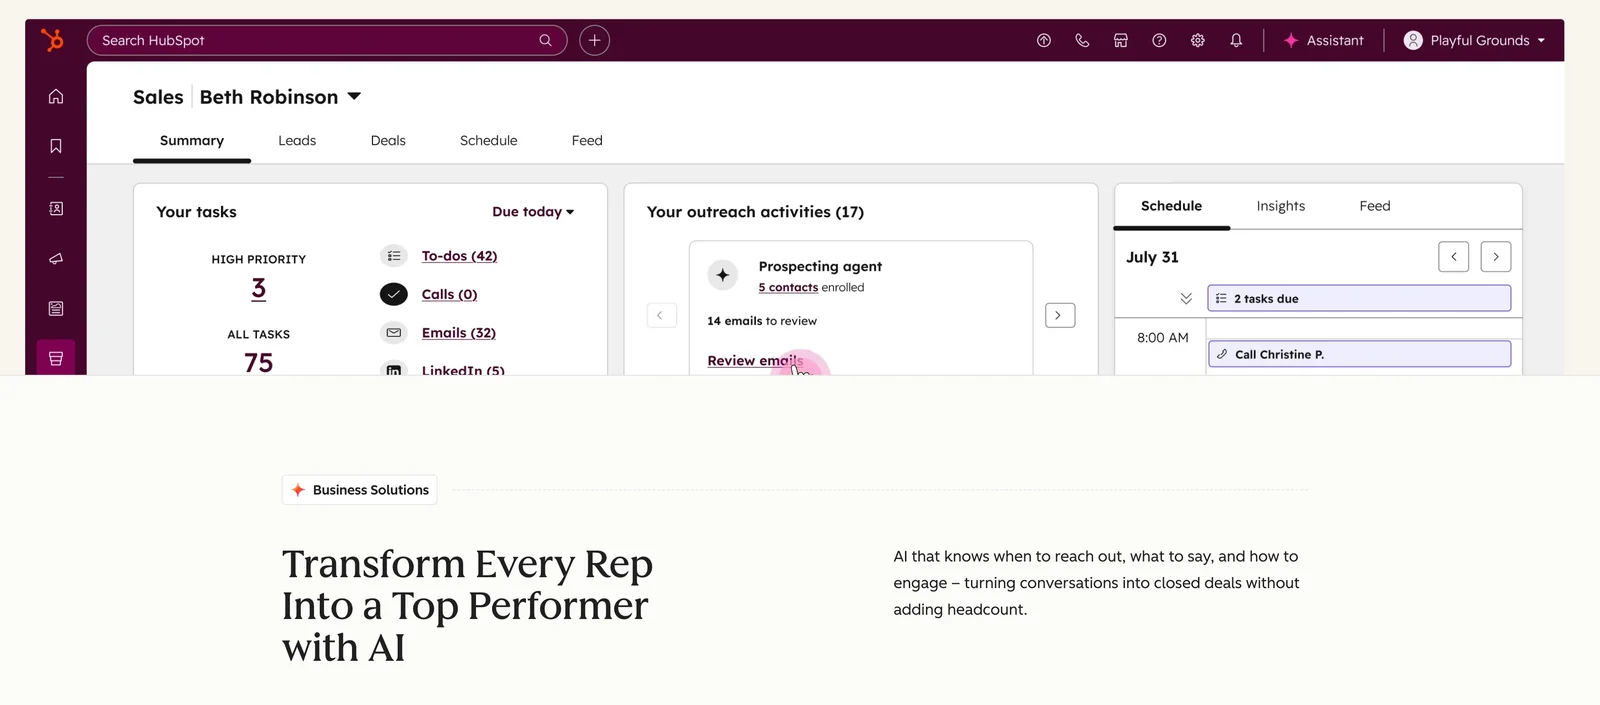Open the Home icon in sidebar

pos(56,97)
